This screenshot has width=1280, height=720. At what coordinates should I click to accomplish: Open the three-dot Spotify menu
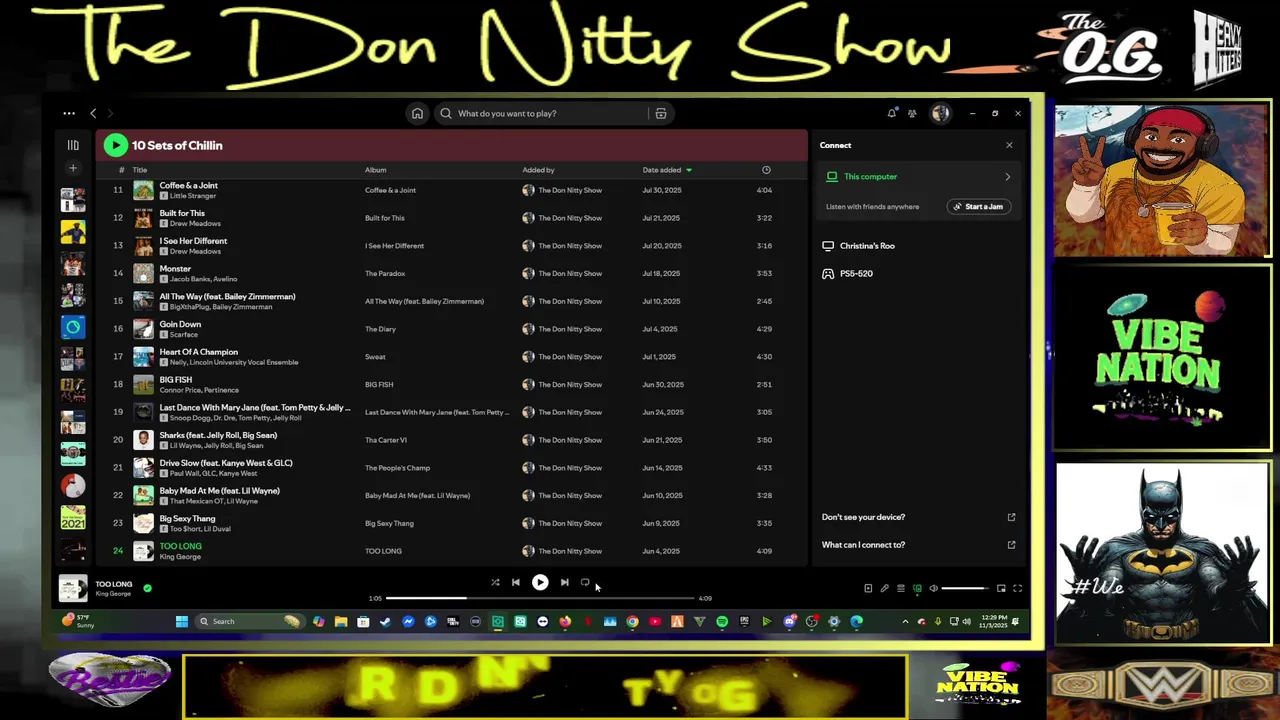coord(69,113)
